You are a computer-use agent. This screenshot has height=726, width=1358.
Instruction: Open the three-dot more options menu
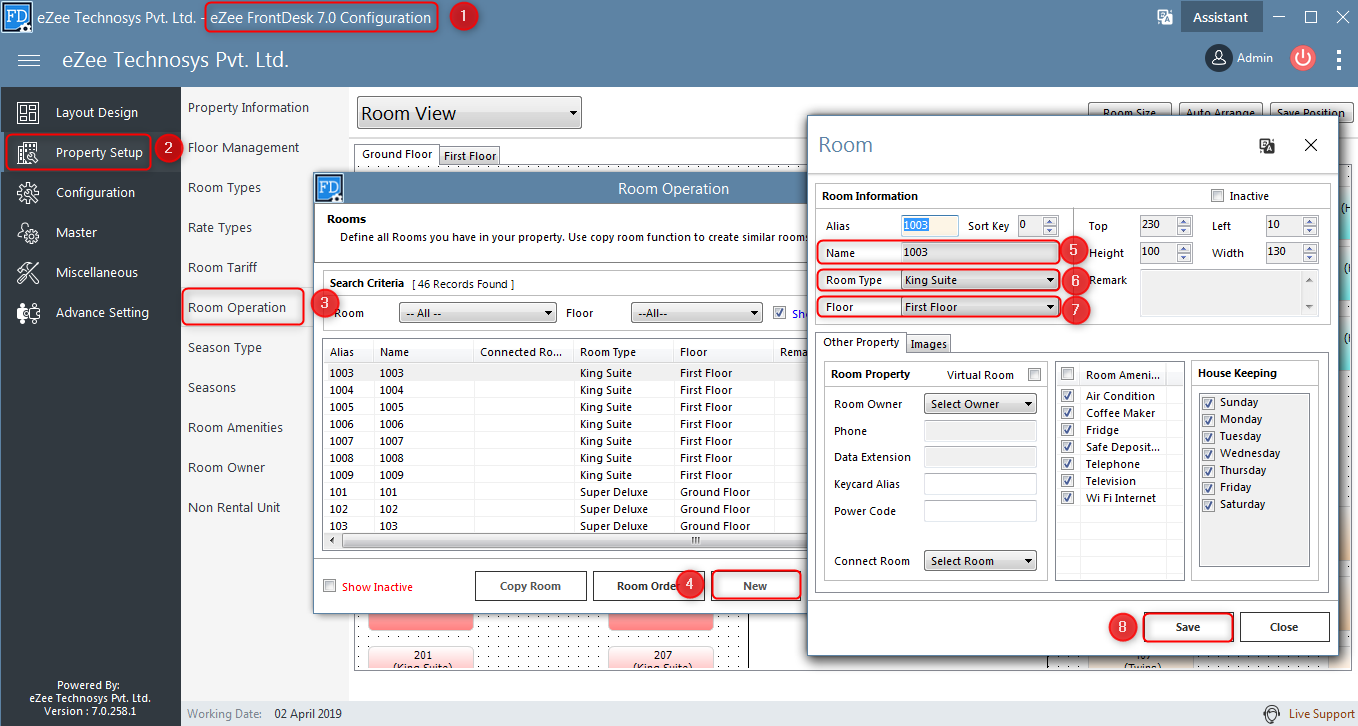point(1339,59)
